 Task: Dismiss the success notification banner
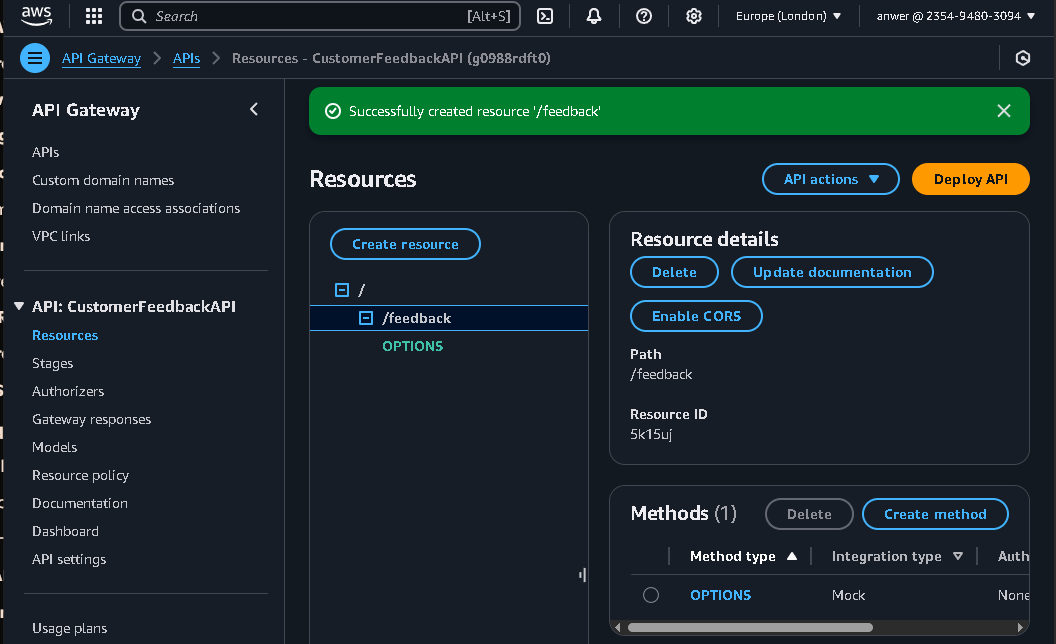1003,110
